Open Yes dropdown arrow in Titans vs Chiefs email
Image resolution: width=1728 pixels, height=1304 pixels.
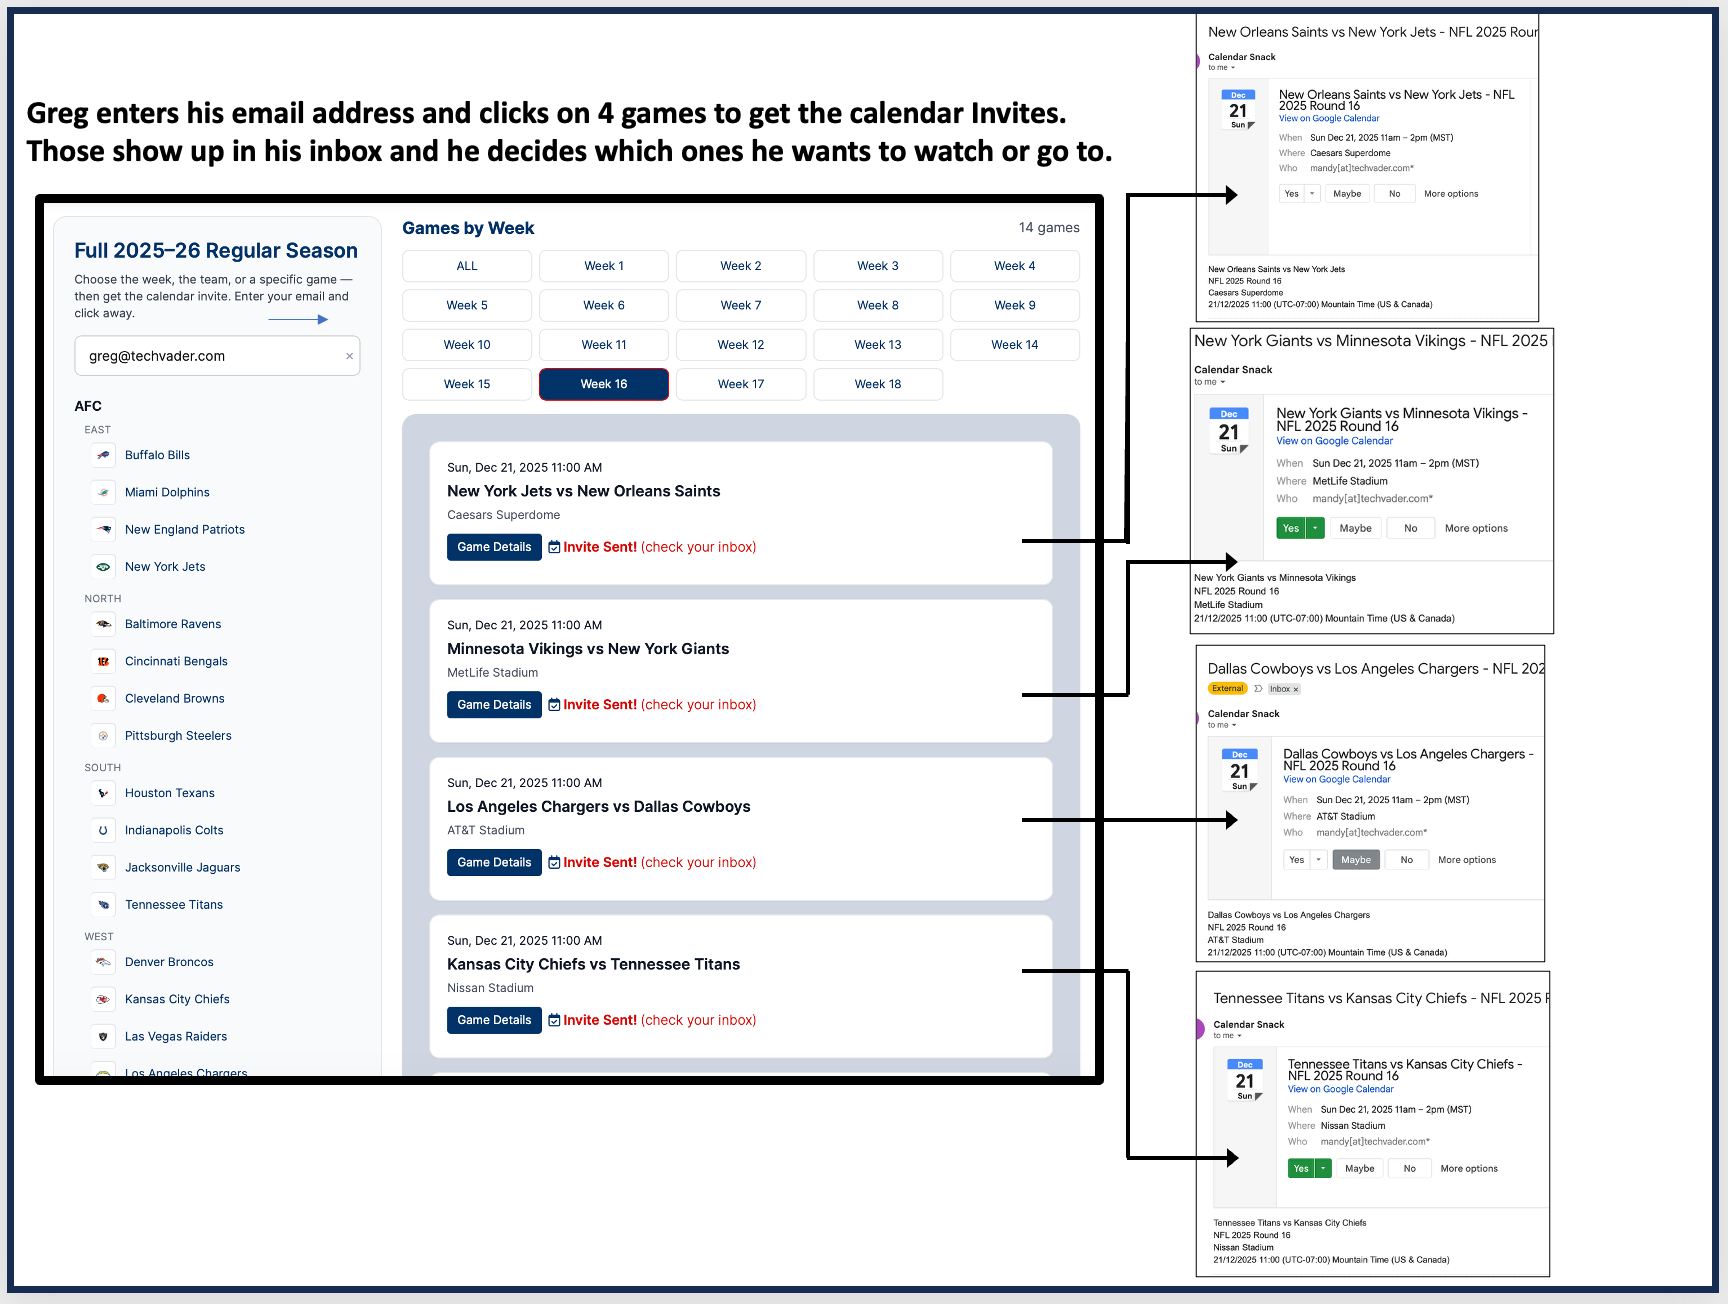pyautogui.click(x=1323, y=1168)
